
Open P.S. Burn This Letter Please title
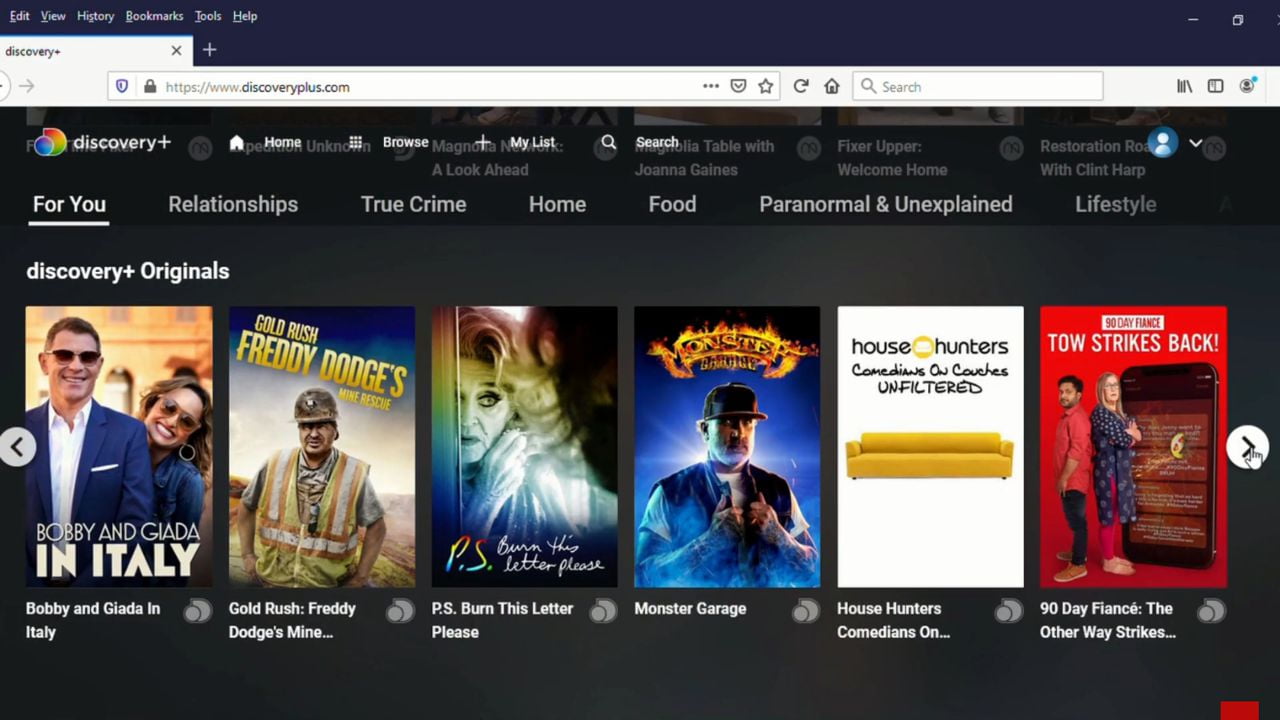[x=502, y=620]
